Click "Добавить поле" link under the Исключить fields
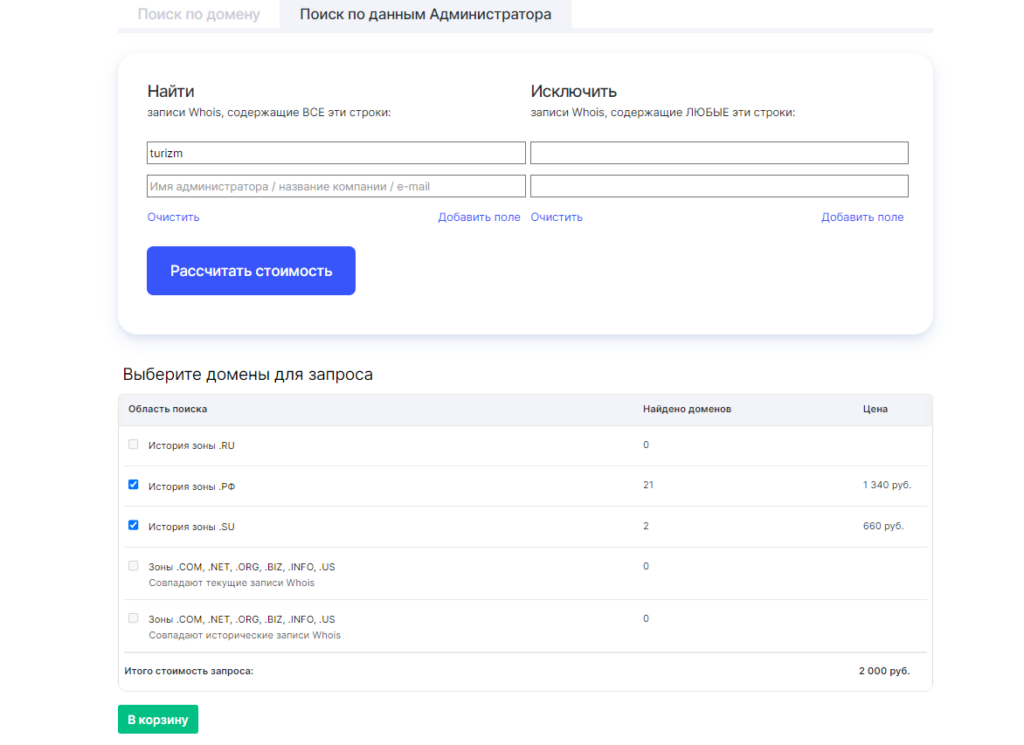1024x745 pixels. [x=862, y=217]
